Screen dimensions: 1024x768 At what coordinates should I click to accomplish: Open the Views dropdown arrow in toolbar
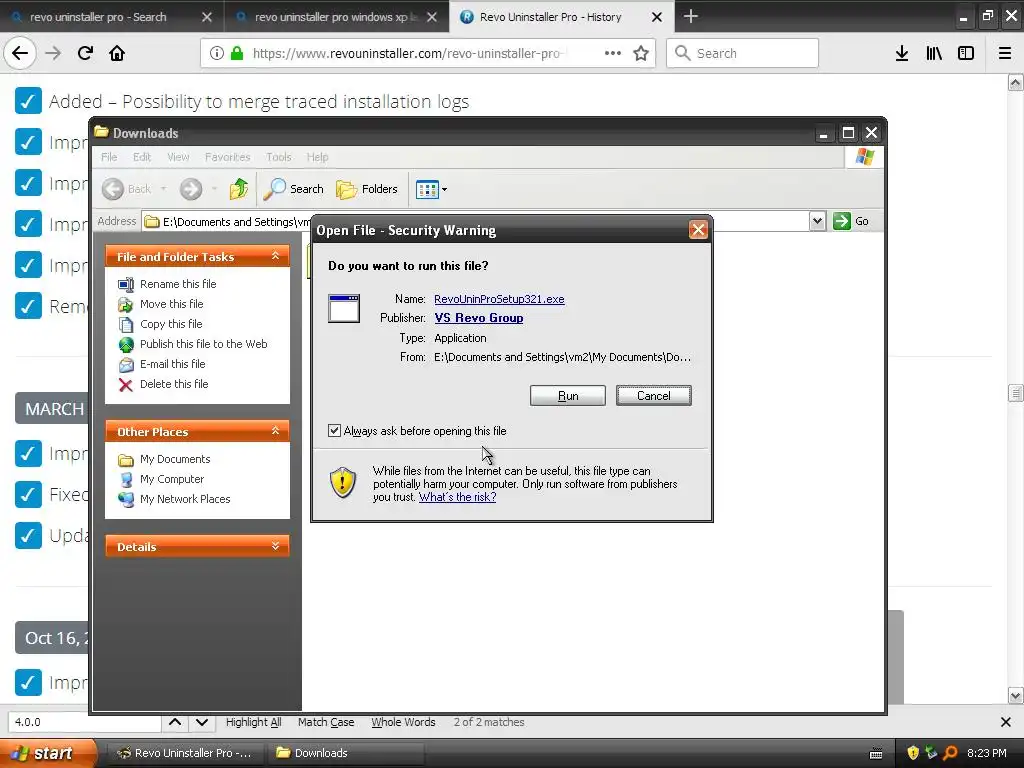tap(444, 190)
